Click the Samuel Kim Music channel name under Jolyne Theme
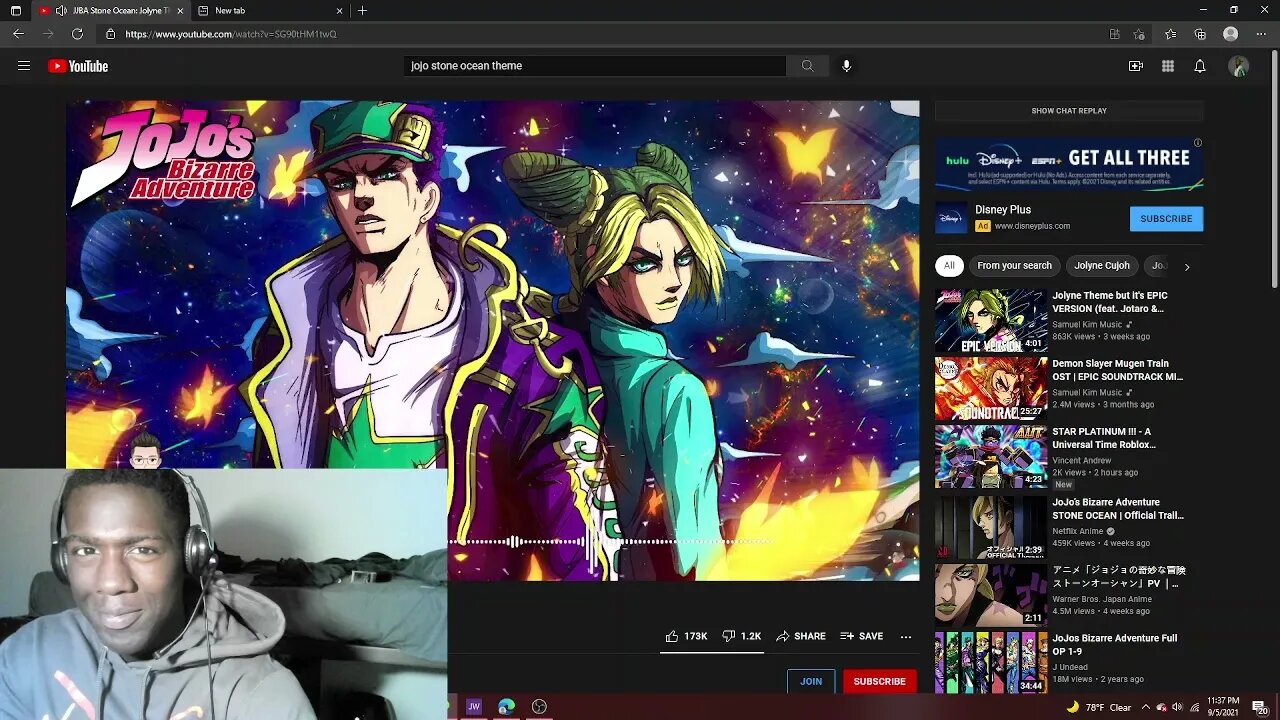Screen dimensions: 1280x720 pyautogui.click(x=1087, y=325)
